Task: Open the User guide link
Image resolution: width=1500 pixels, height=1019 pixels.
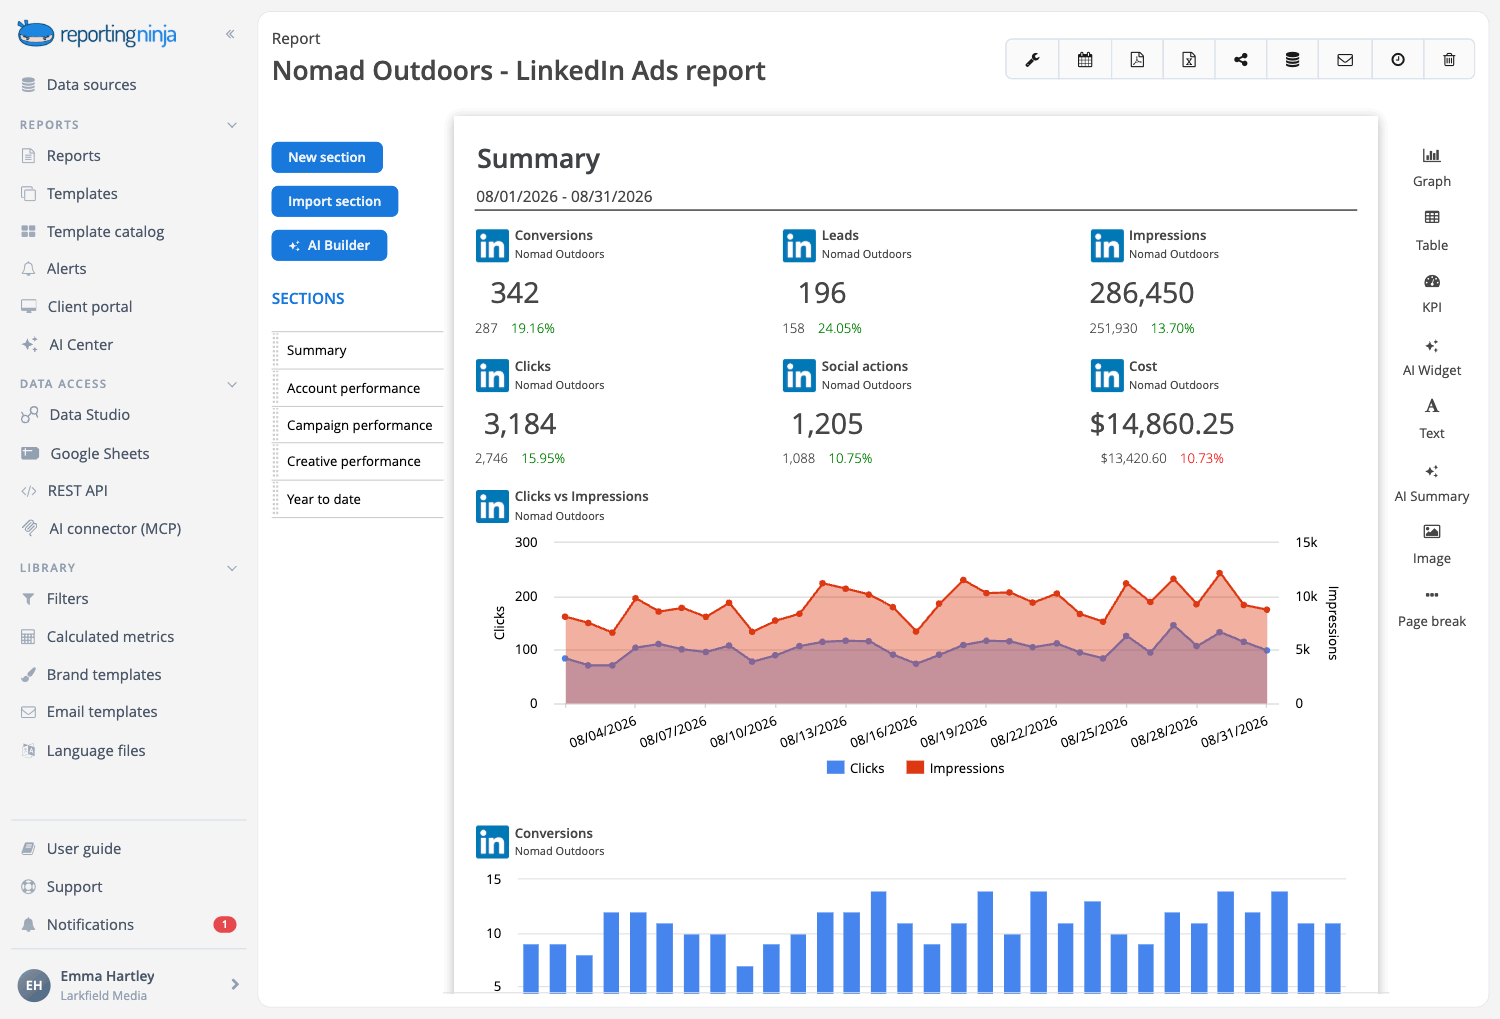Action: (x=84, y=849)
